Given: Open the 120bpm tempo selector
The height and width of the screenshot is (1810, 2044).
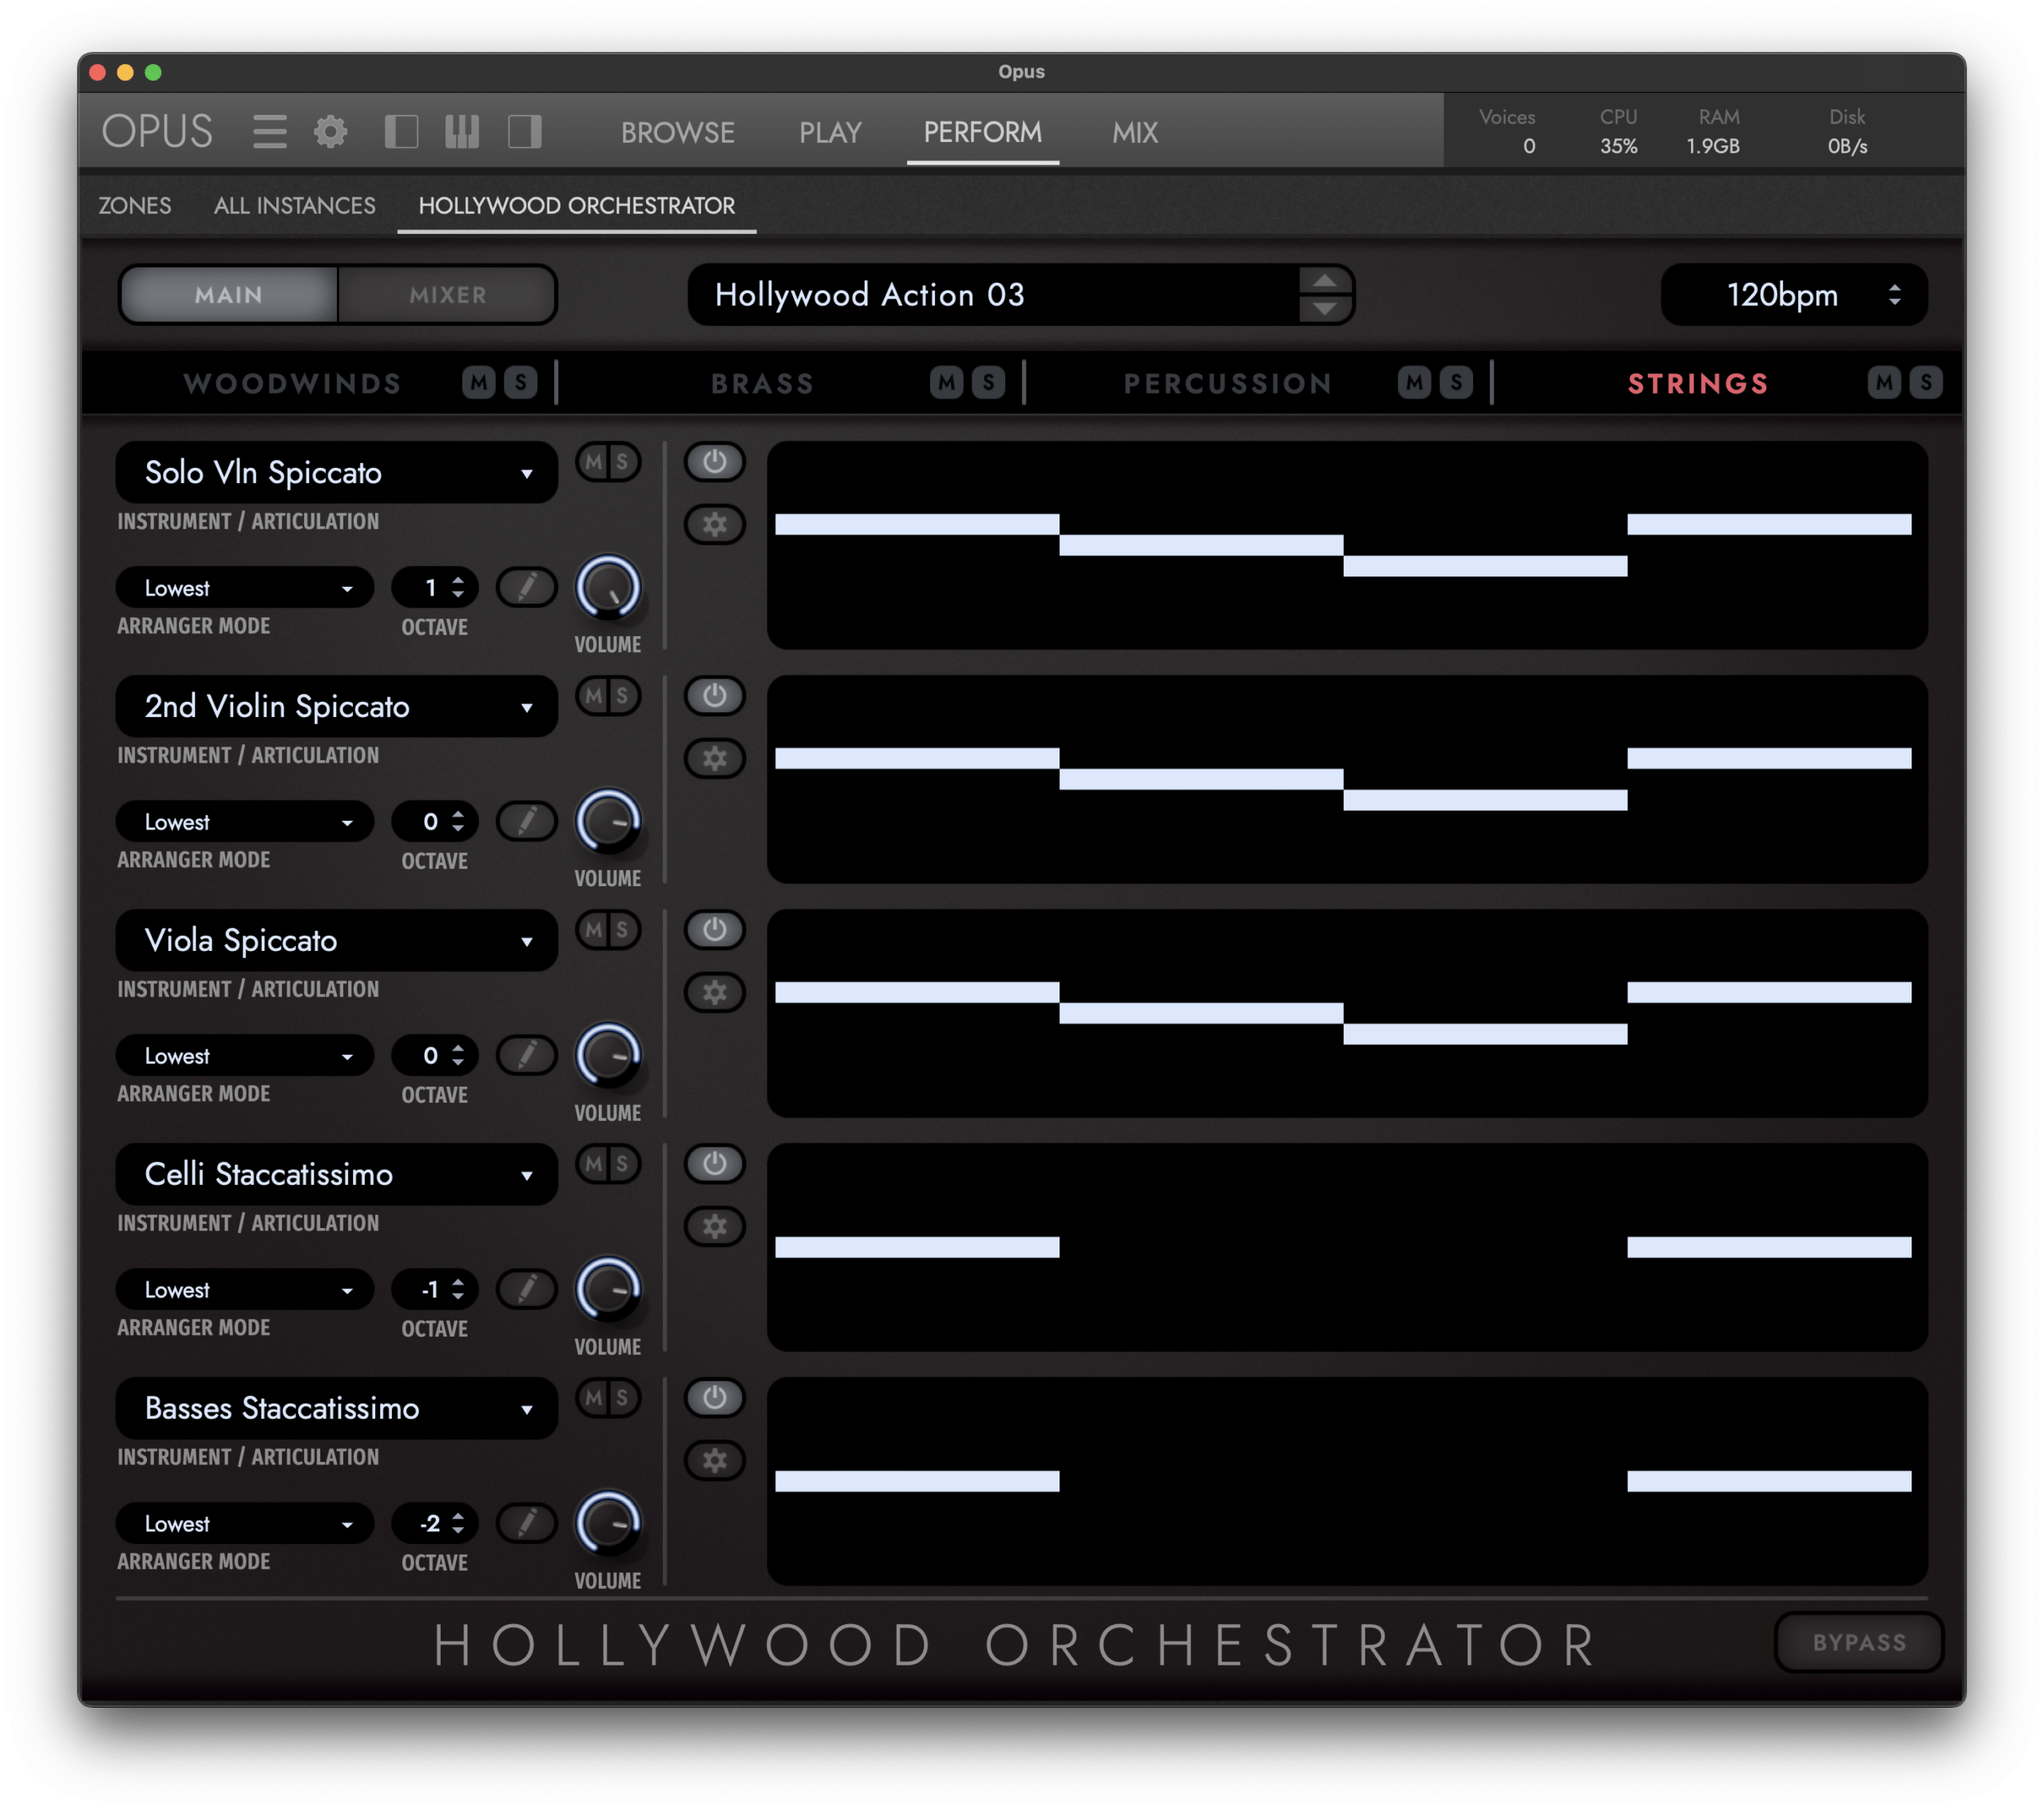Looking at the screenshot, I should coord(1794,294).
